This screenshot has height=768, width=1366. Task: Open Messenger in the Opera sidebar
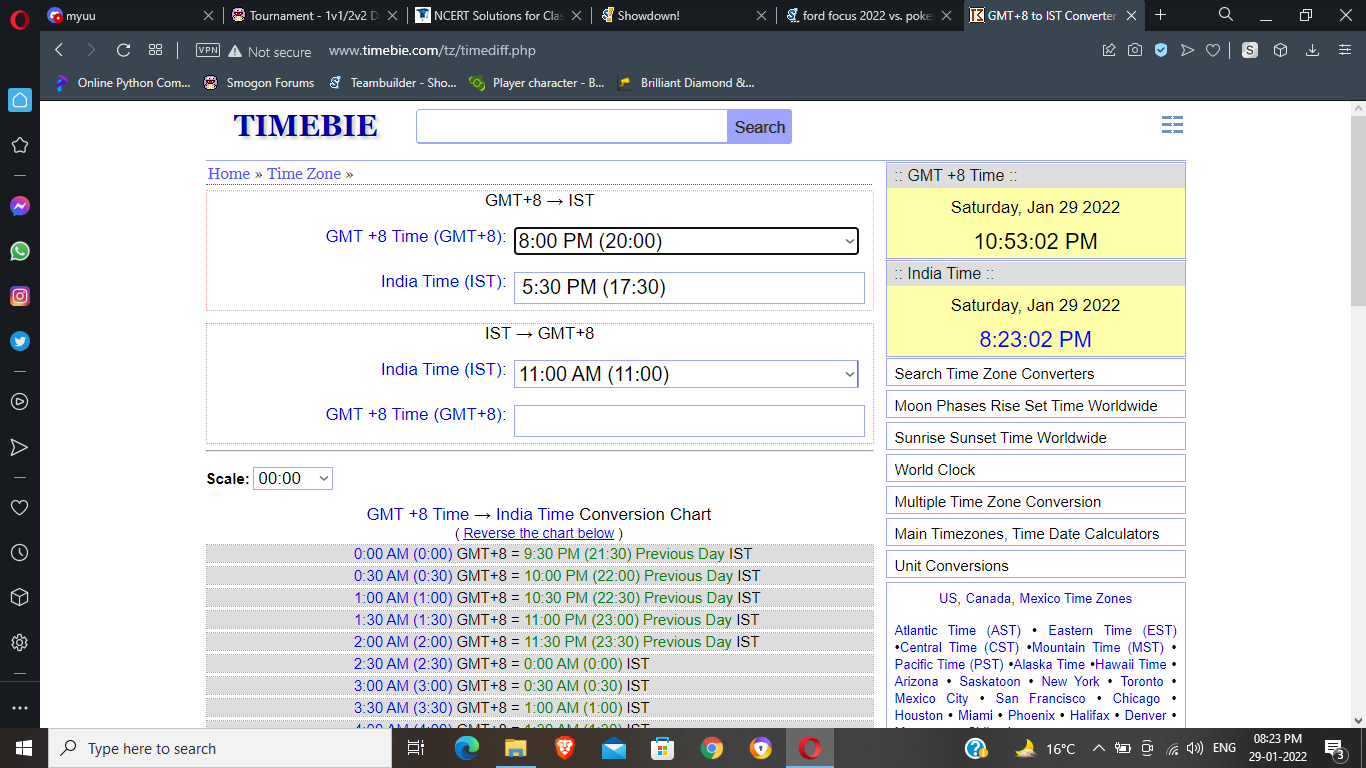(20, 206)
